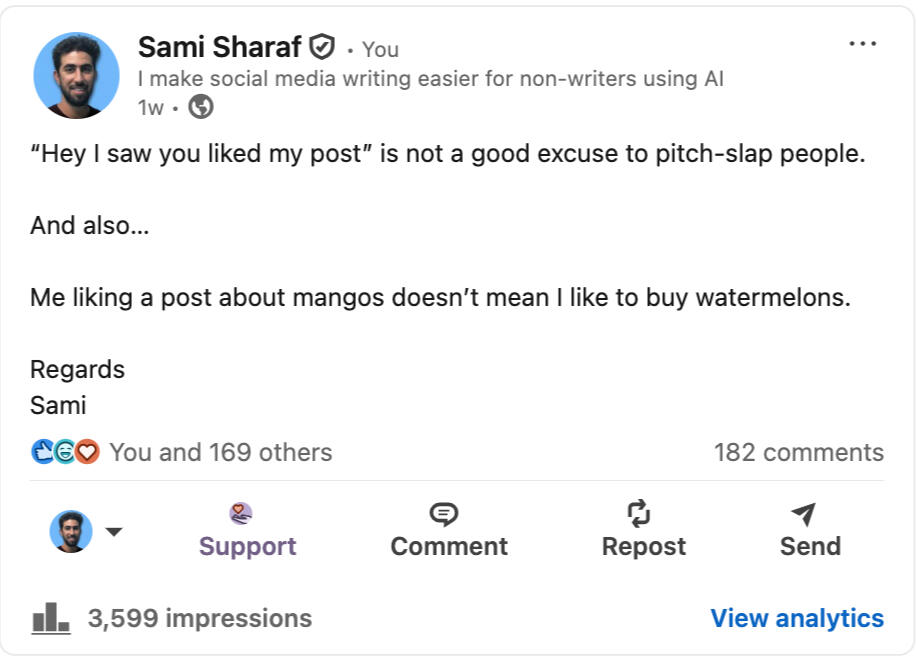Click the View analytics link

(x=796, y=618)
